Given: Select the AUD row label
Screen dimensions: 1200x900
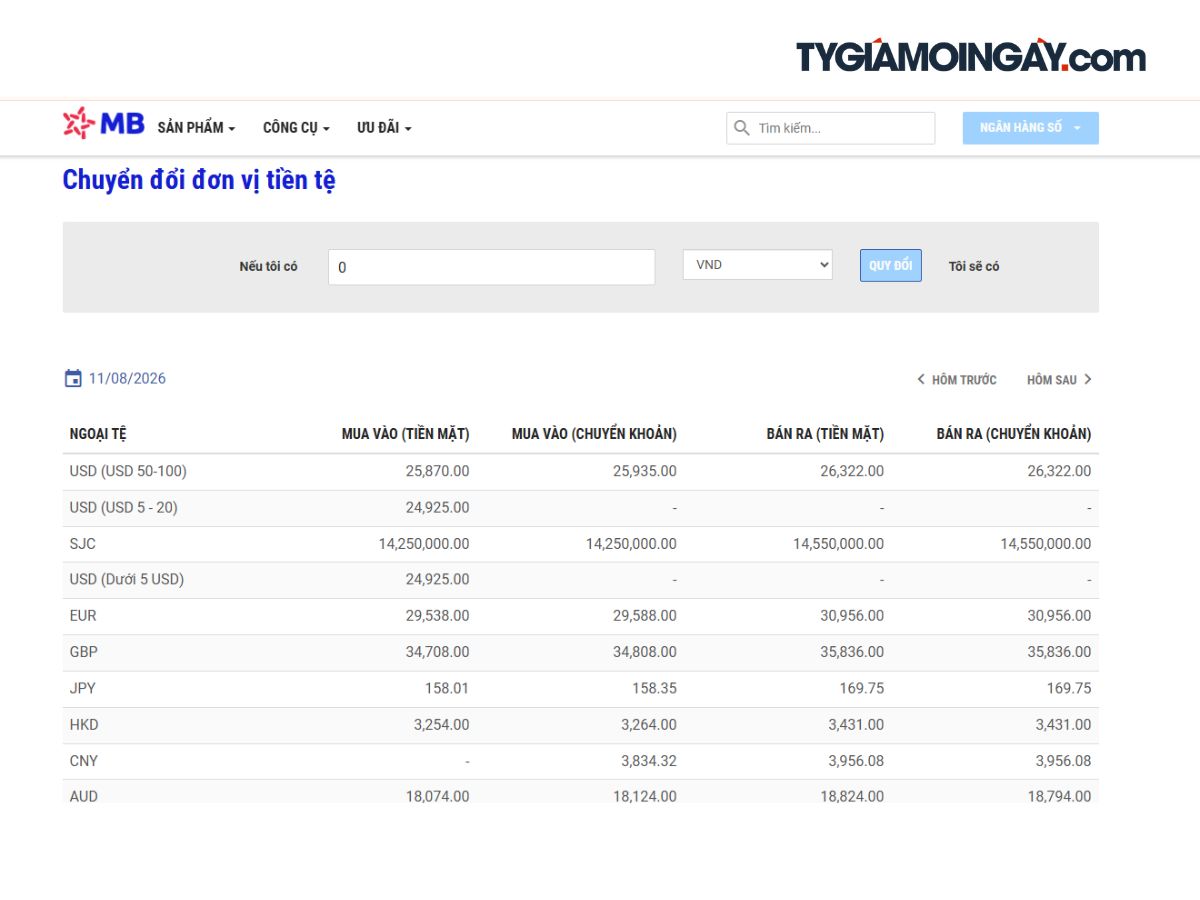Looking at the screenshot, I should (84, 796).
